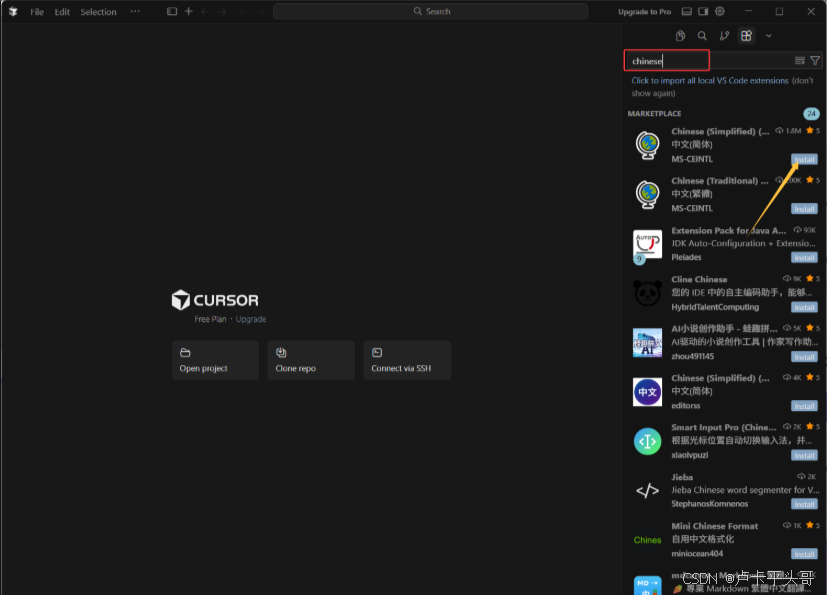This screenshot has width=827, height=595.
Task: Click Upgrade to Pro in title bar
Action: coord(645,12)
